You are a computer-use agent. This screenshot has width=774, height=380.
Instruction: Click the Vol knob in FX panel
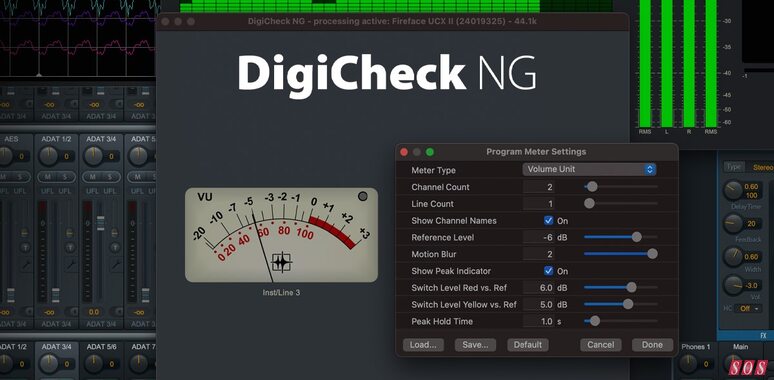pyautogui.click(x=733, y=286)
